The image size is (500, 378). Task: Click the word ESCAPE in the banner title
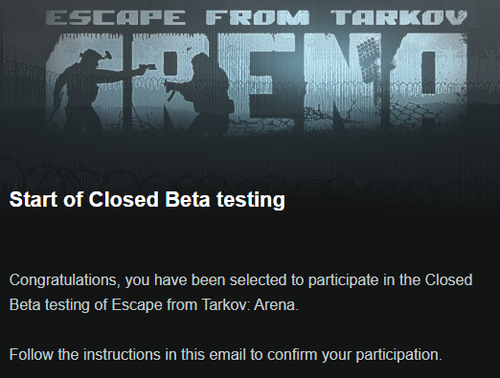[116, 18]
